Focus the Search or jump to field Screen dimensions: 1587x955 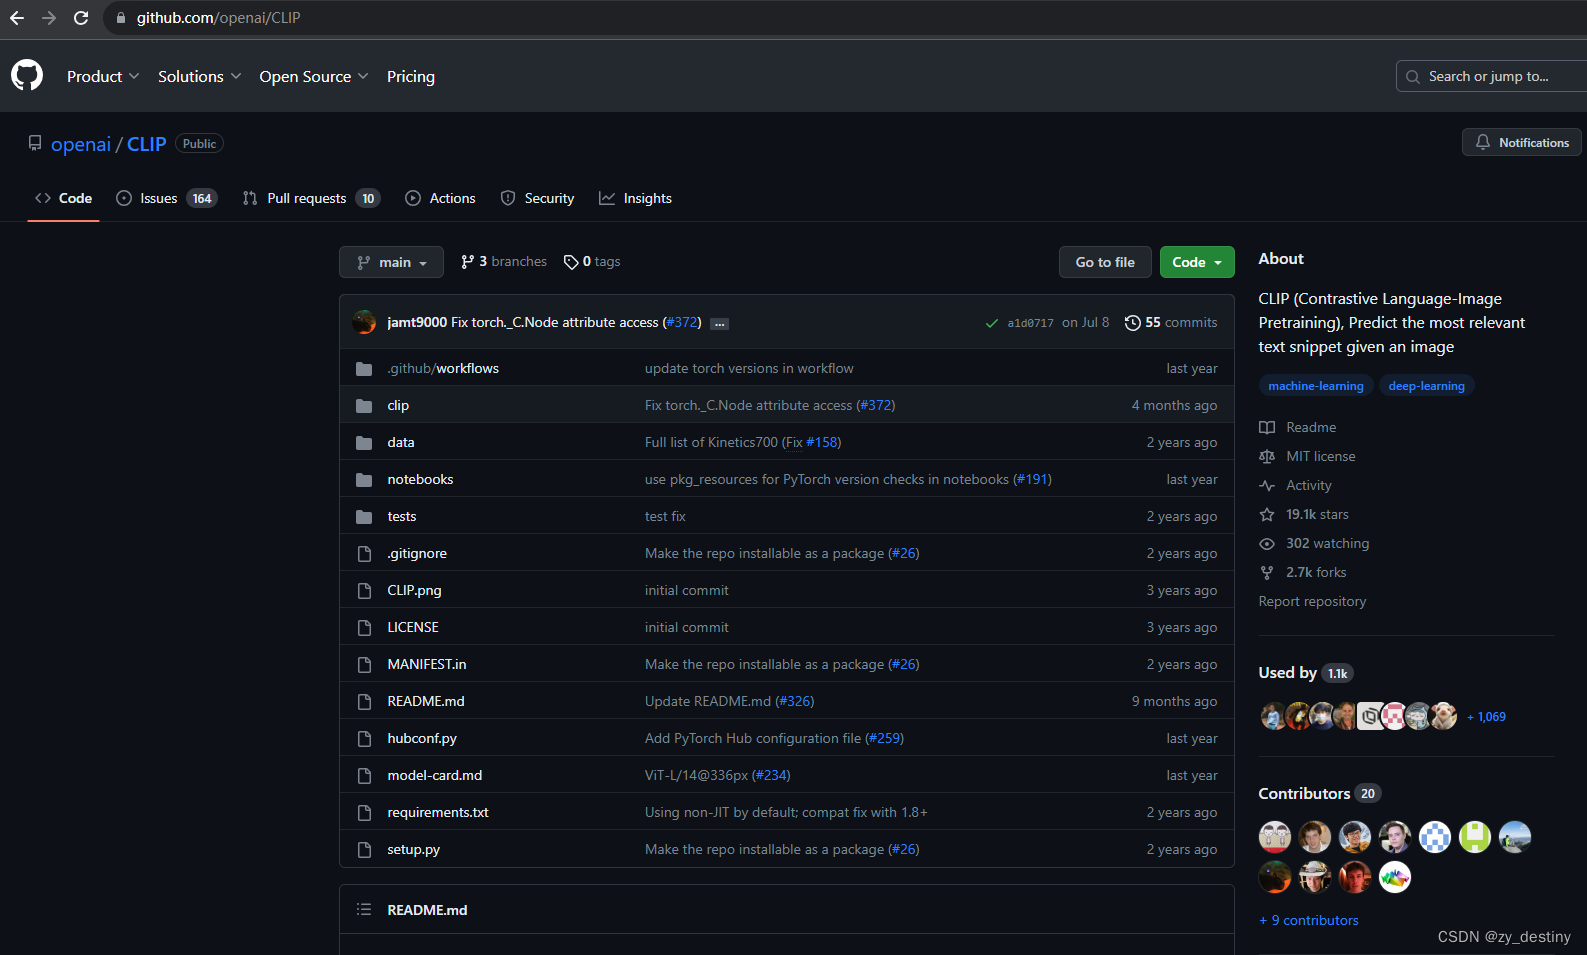pos(1491,76)
